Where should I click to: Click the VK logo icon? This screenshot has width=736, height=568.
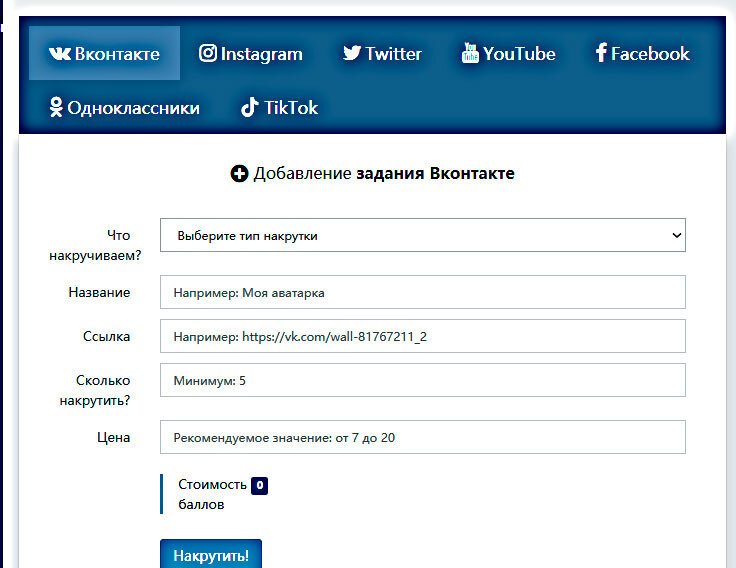pos(60,54)
